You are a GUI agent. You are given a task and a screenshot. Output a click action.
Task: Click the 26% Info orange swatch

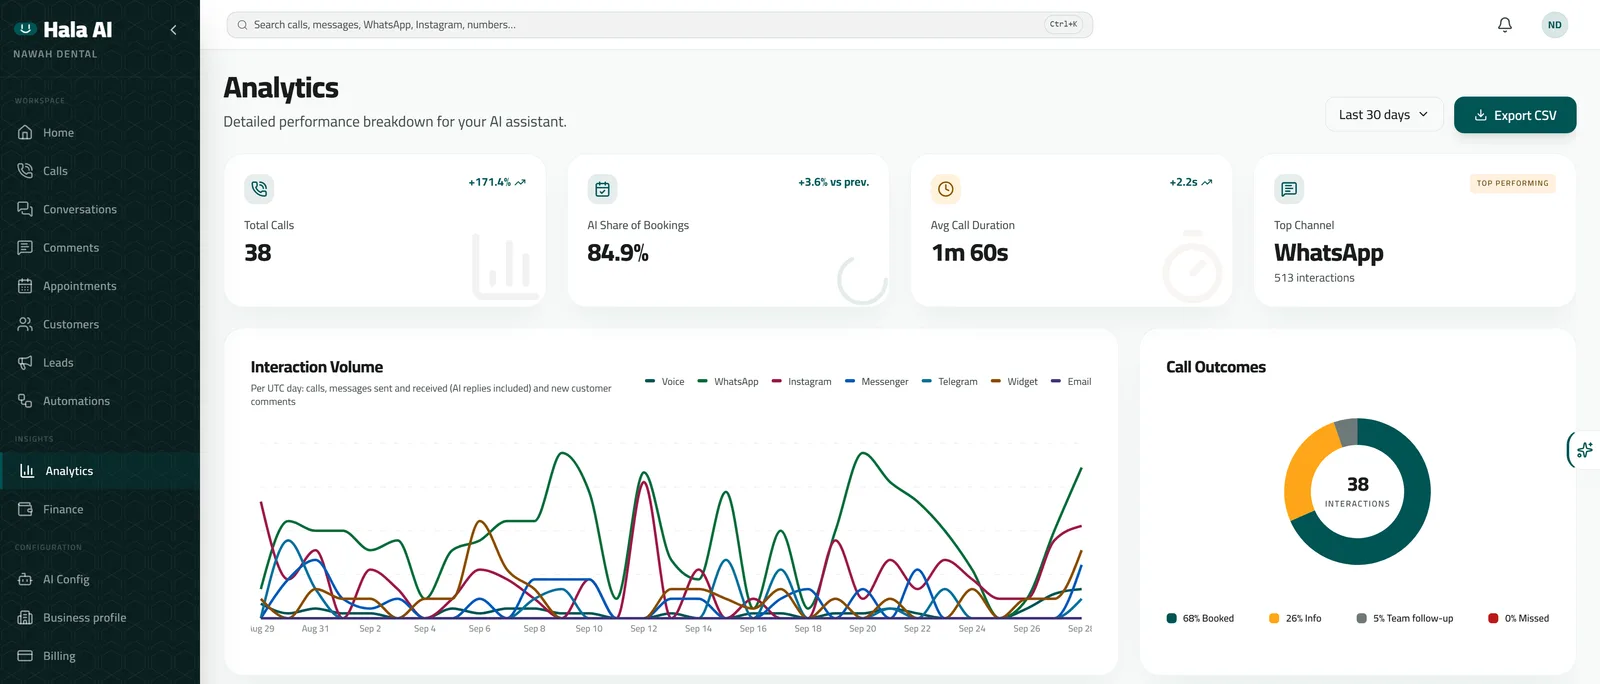tap(1274, 618)
